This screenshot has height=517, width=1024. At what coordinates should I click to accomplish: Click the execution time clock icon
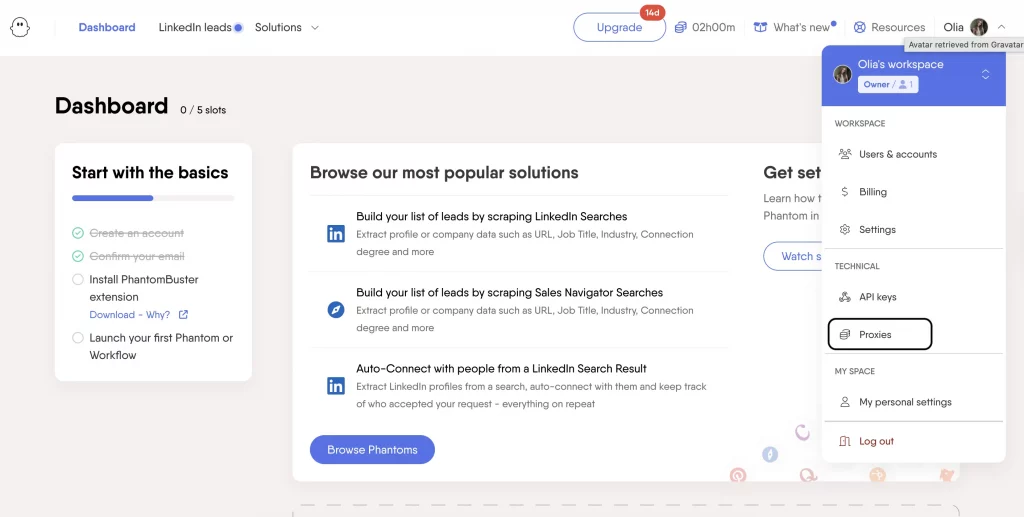click(680, 27)
